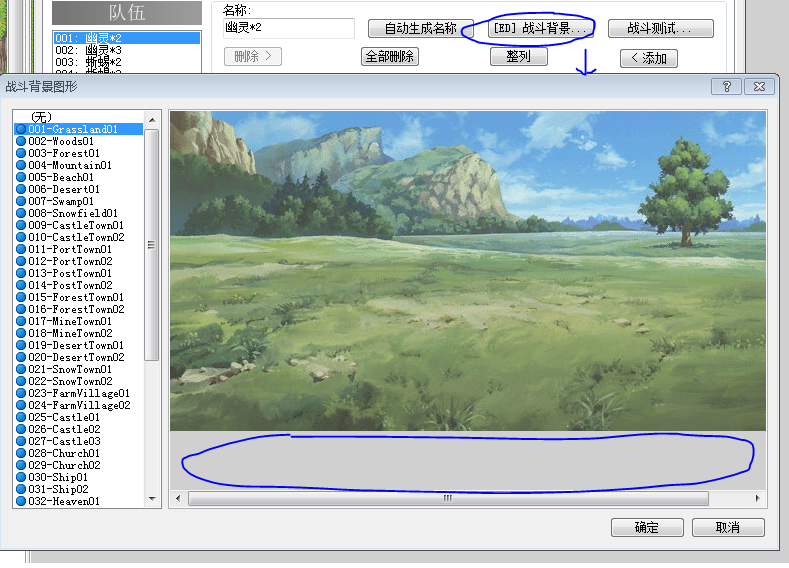Close the 战斗背景图形 dialog
This screenshot has height=568, width=789.
[759, 87]
